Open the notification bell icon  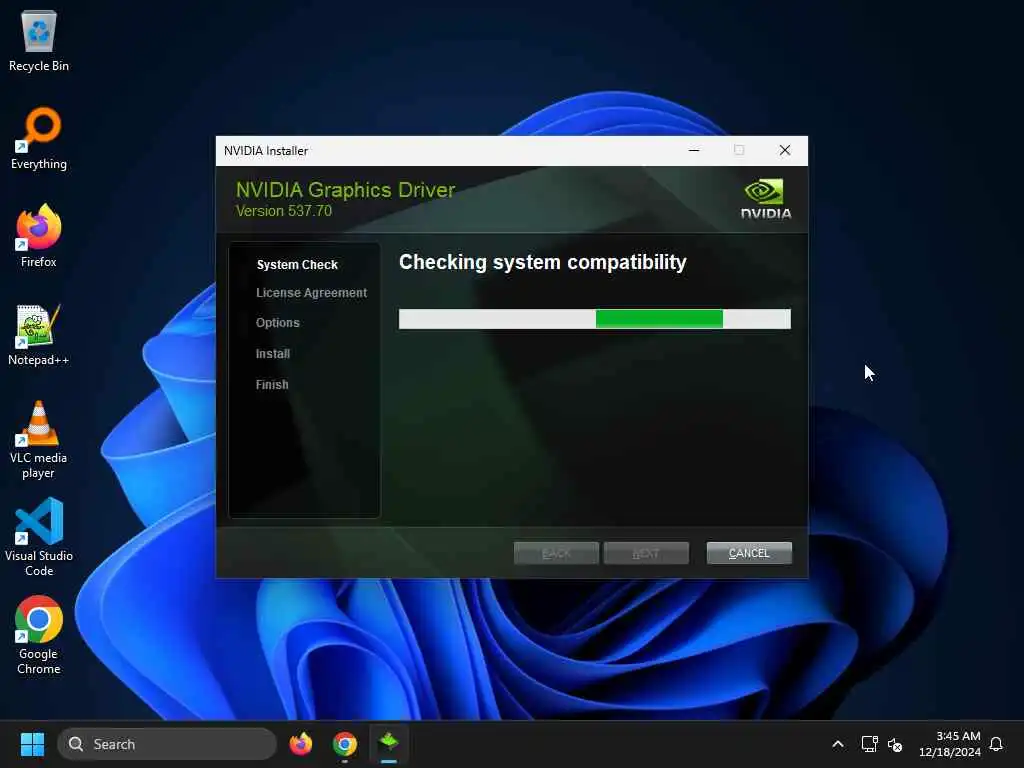coord(996,744)
